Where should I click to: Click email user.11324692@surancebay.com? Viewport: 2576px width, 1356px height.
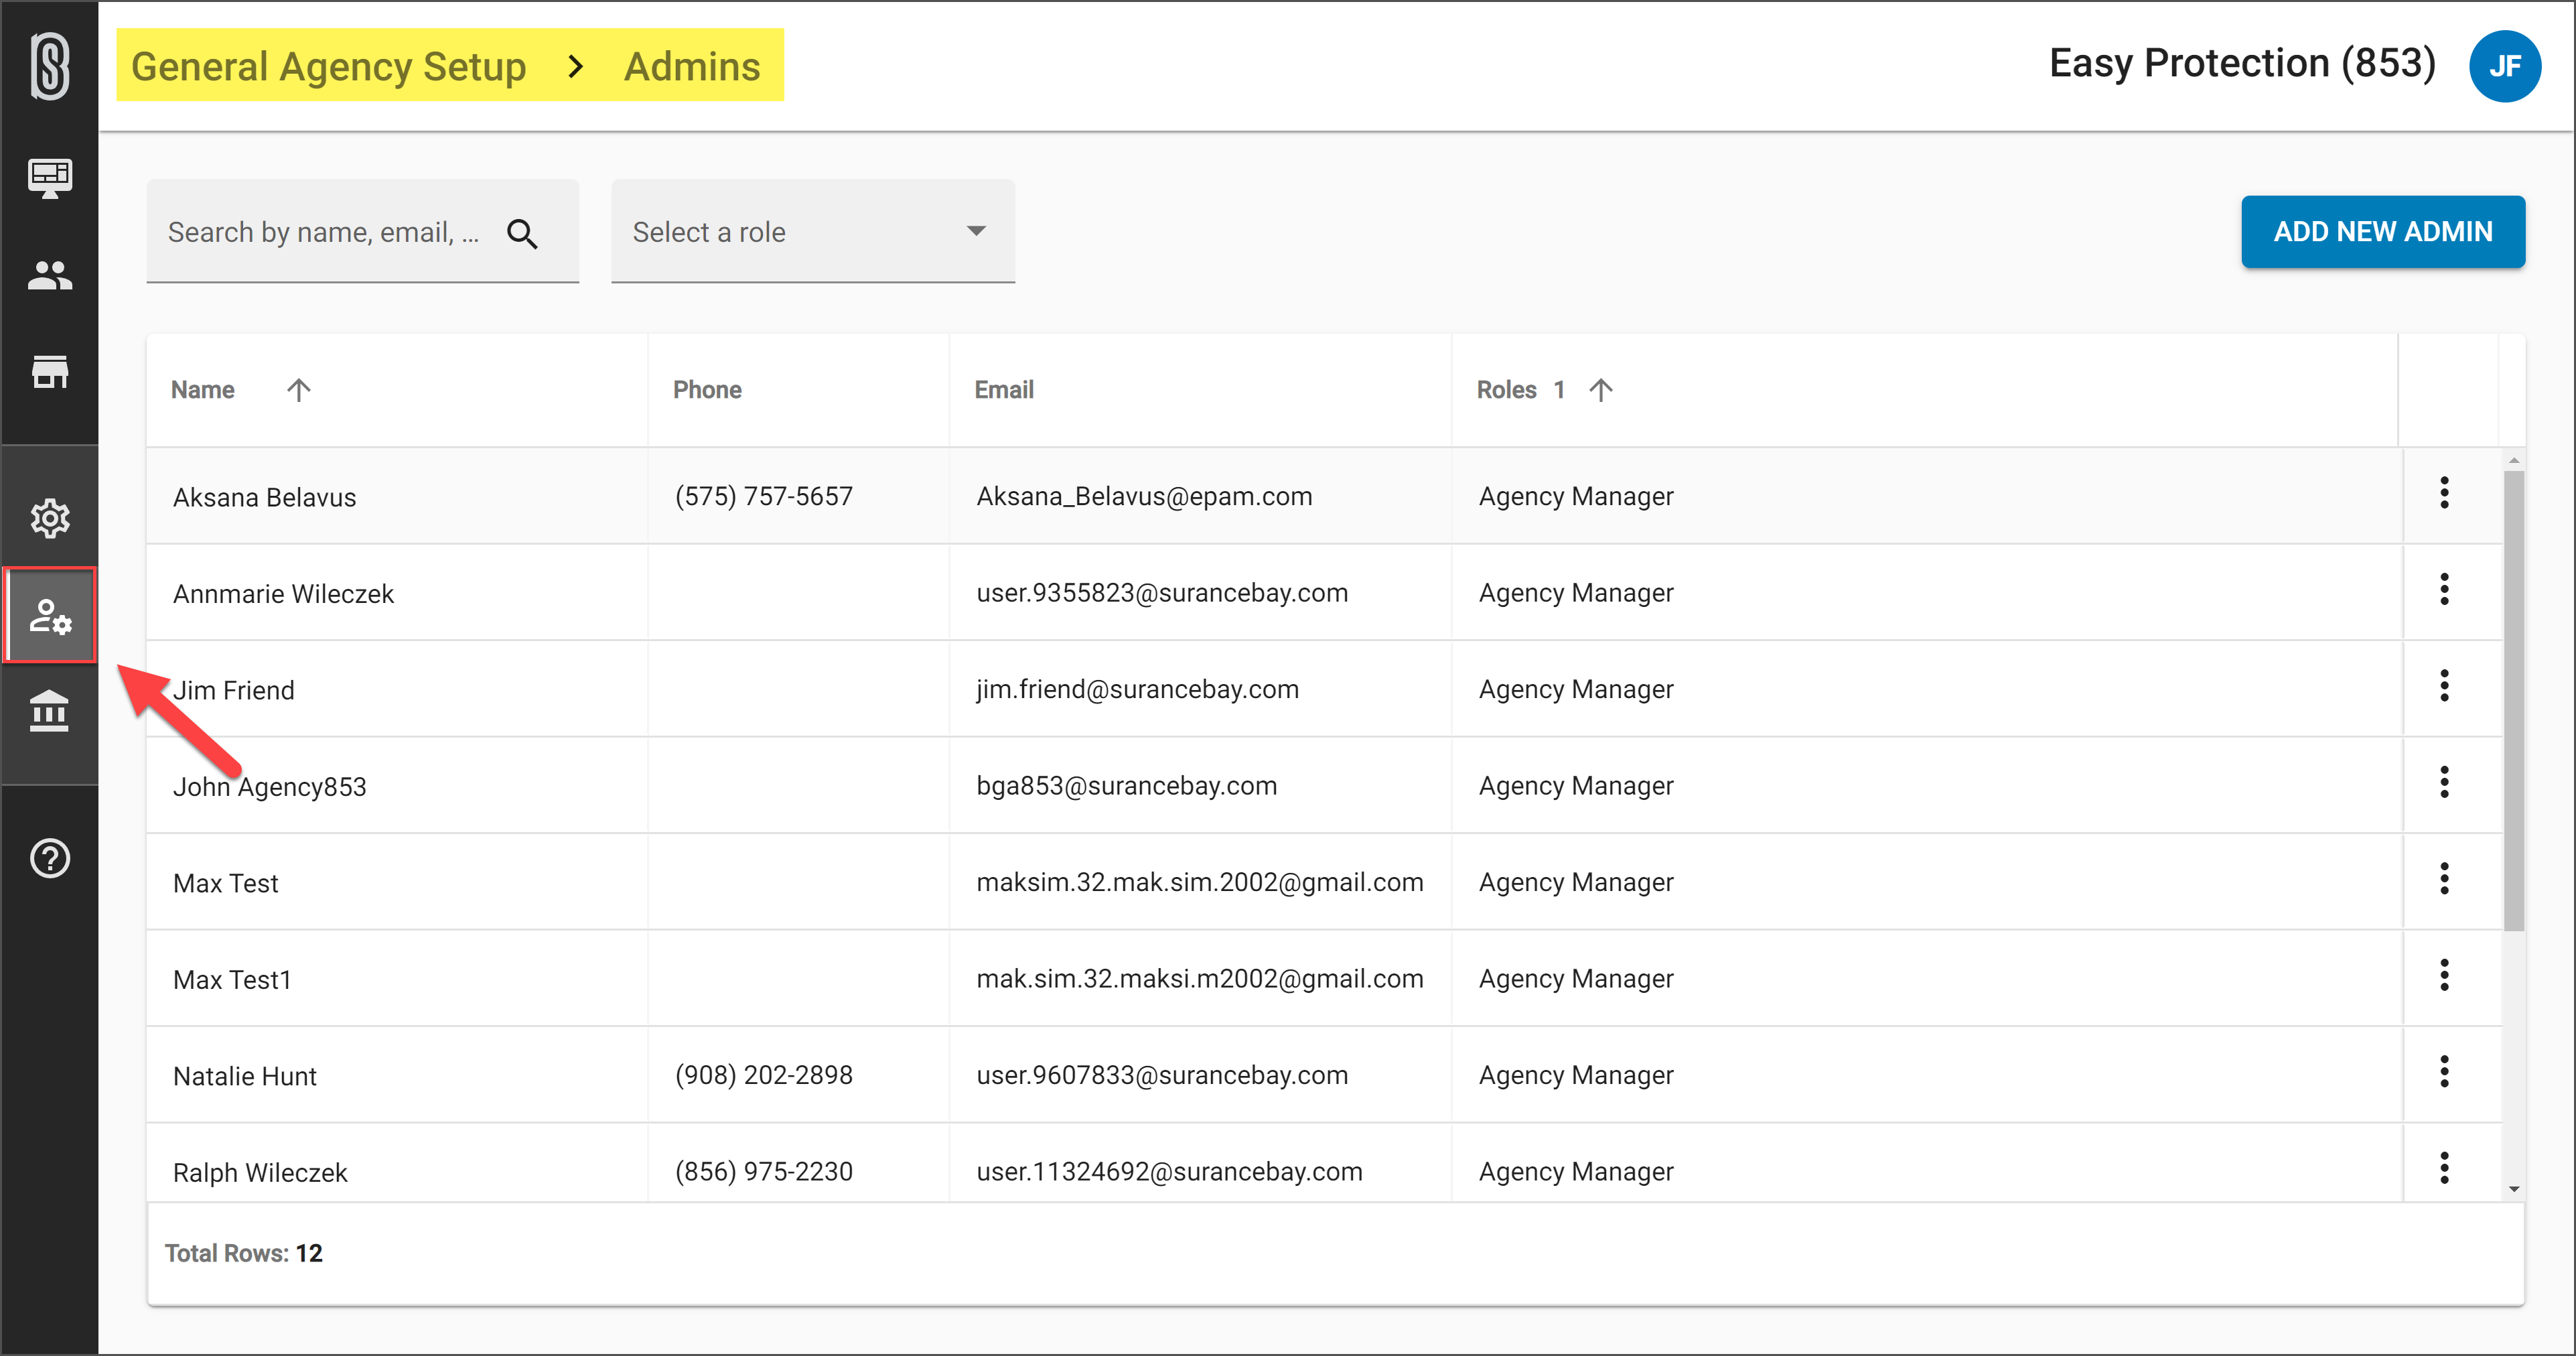click(1170, 1172)
